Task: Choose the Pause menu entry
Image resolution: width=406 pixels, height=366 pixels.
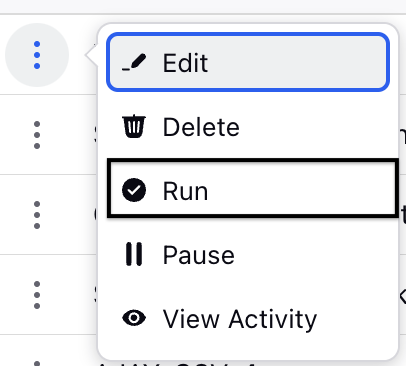Action: coord(248,254)
